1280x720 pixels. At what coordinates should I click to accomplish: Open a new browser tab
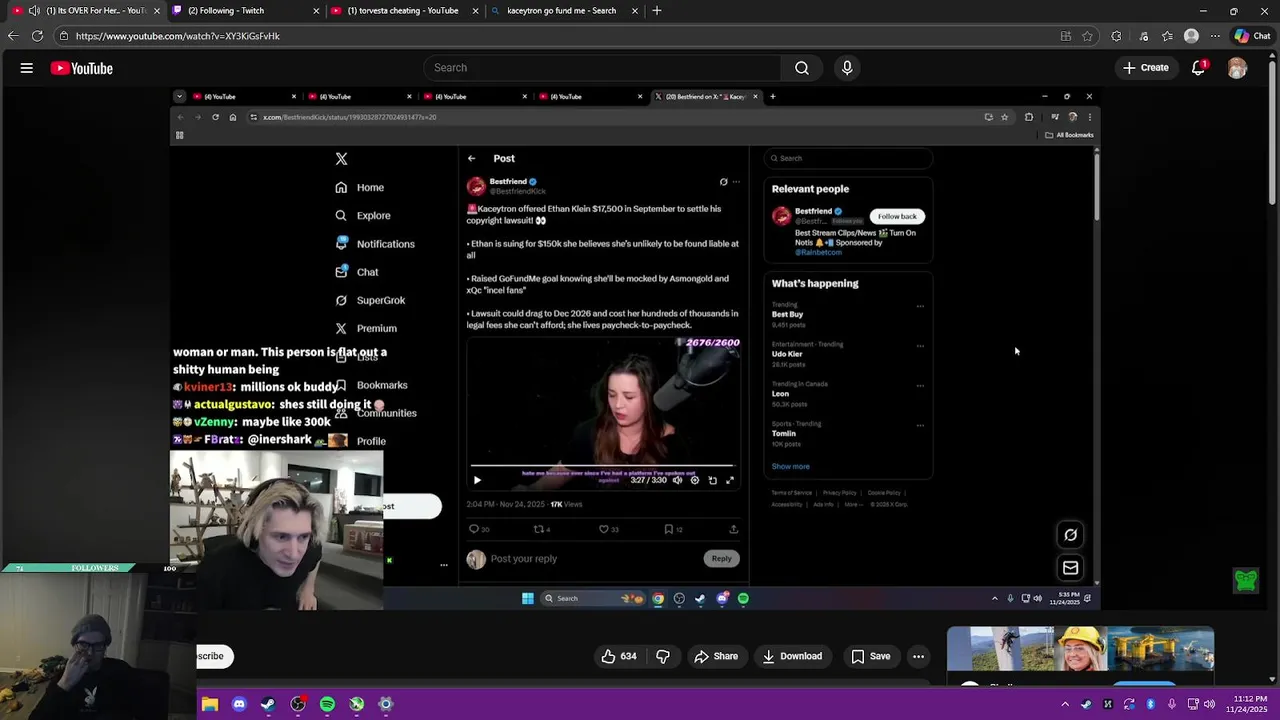(x=657, y=10)
